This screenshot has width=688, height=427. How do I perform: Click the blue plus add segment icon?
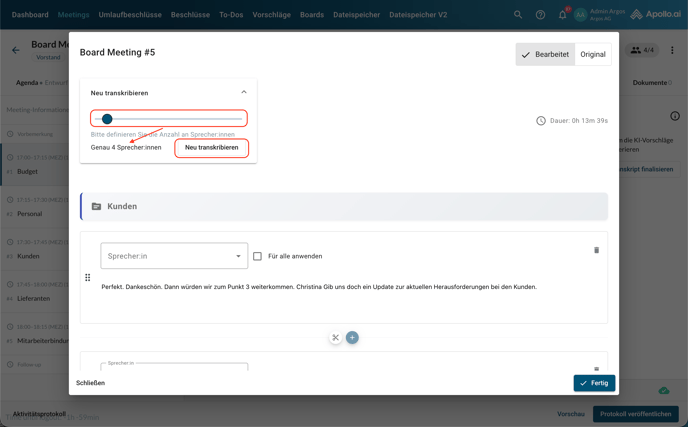click(x=352, y=337)
